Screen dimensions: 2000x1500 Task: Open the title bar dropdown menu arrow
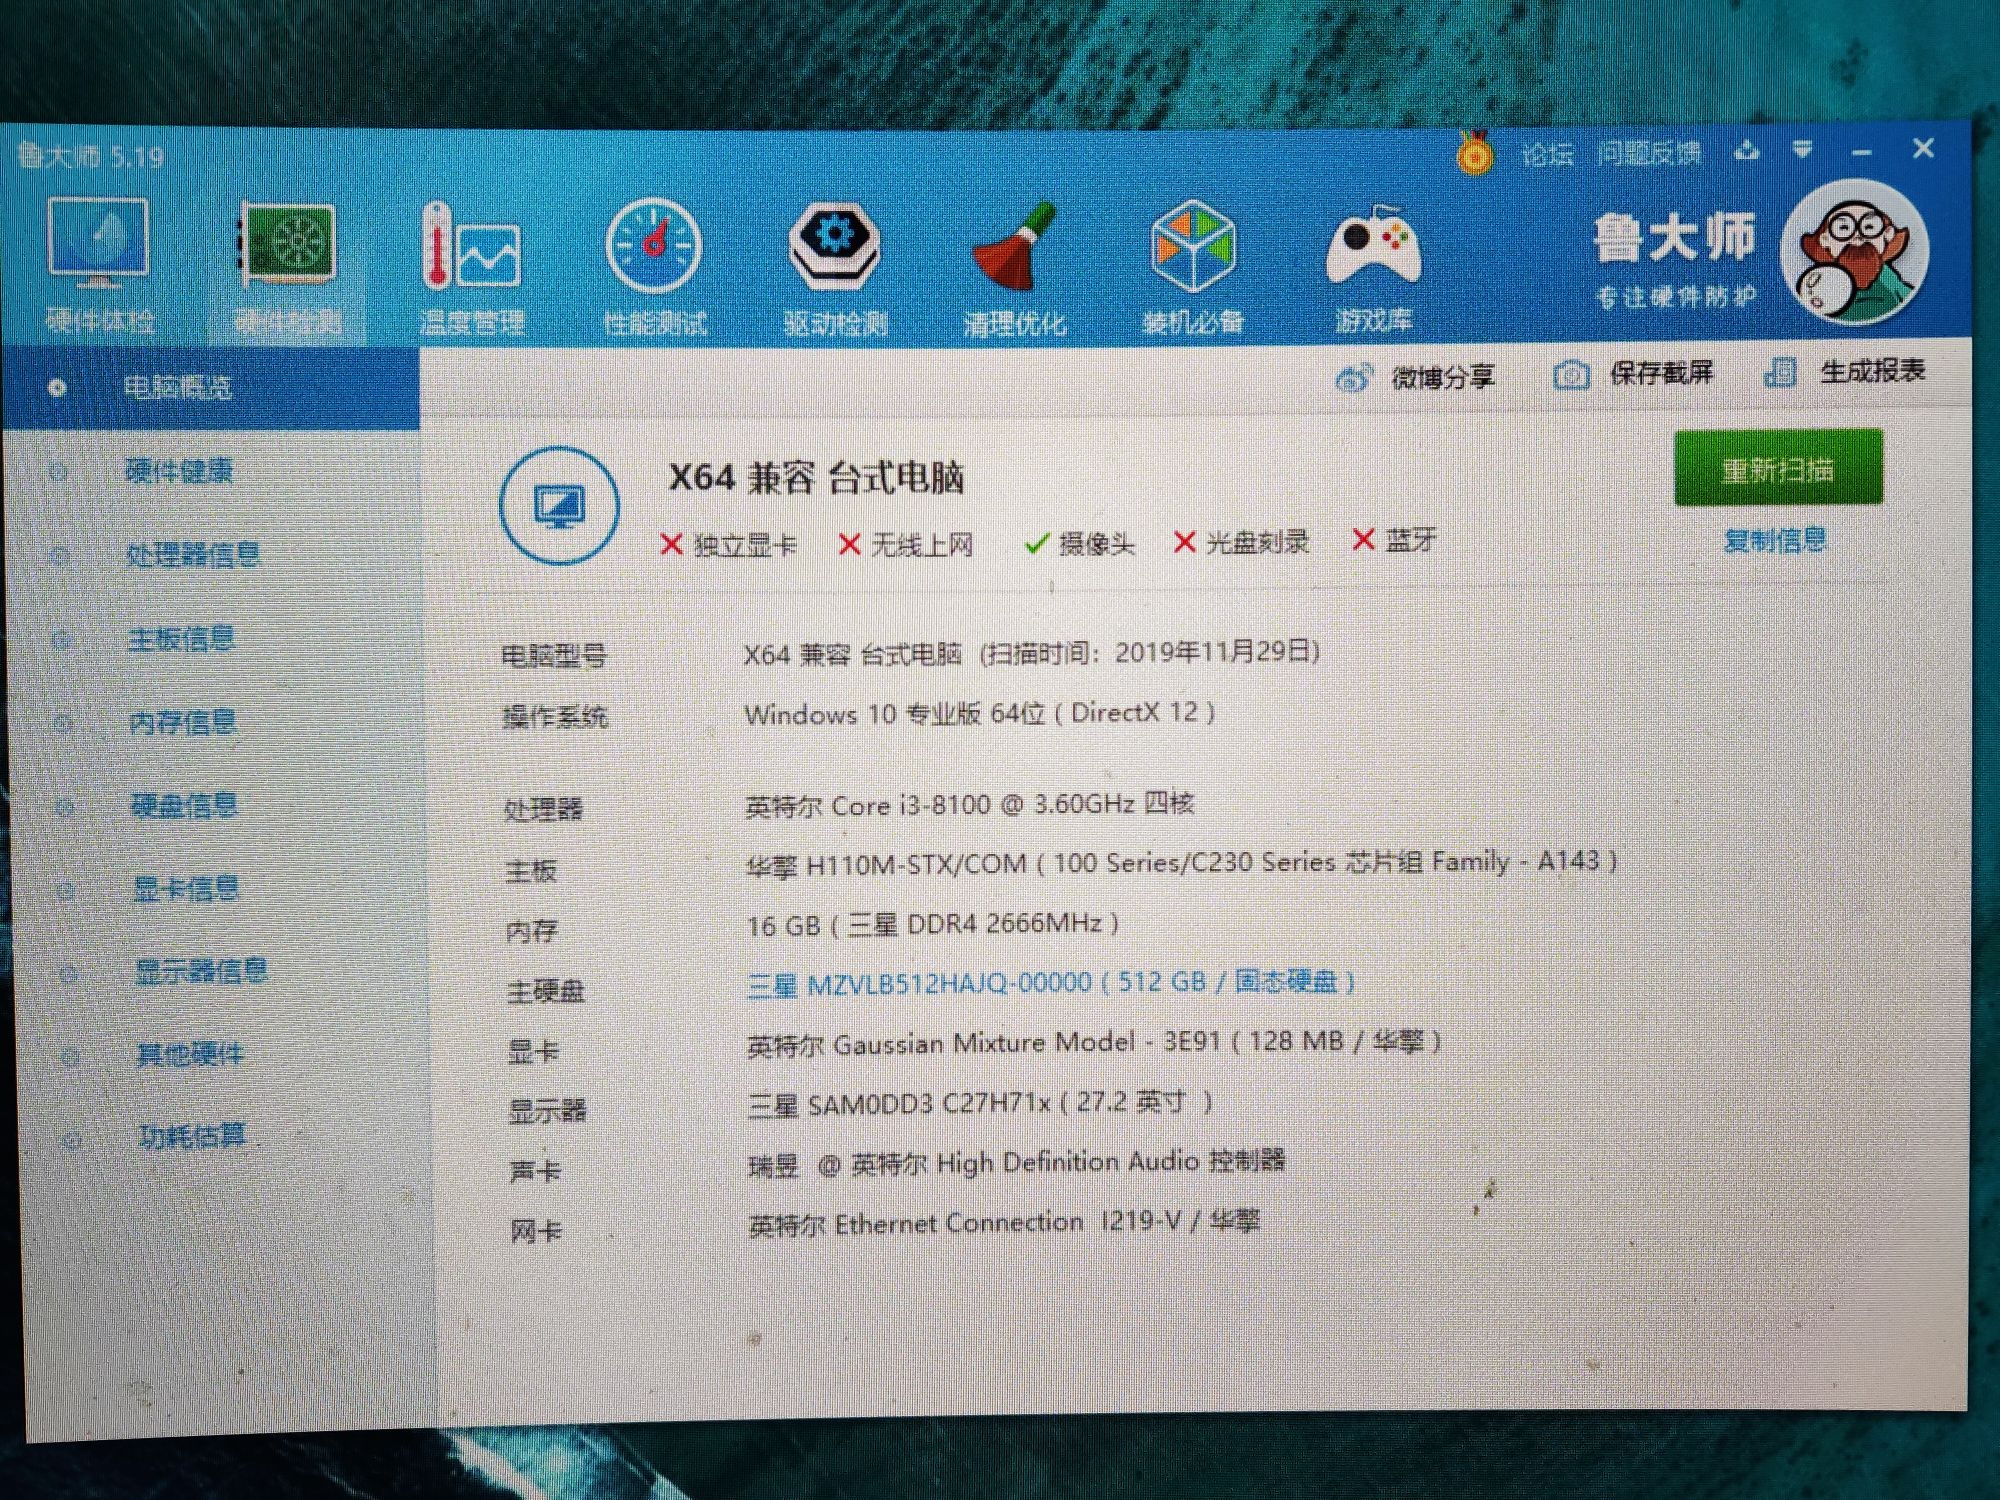click(x=1802, y=150)
